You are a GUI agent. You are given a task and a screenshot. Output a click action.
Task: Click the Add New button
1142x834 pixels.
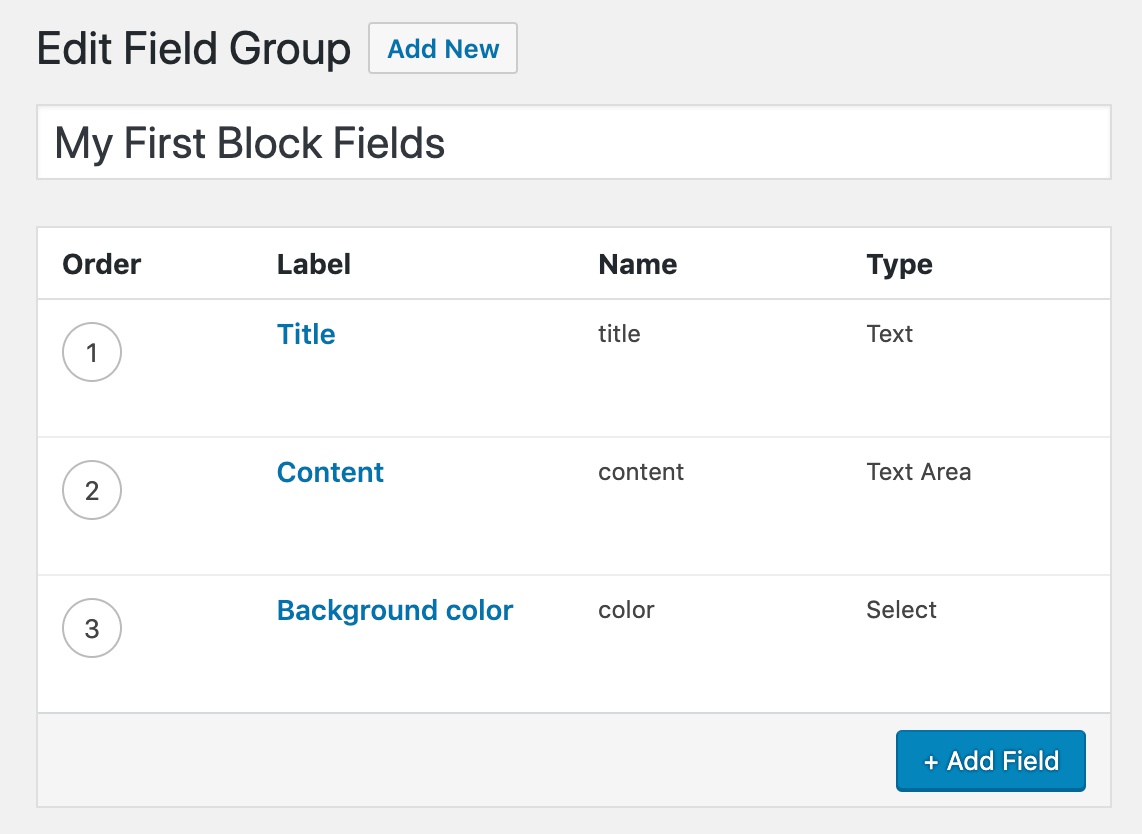(443, 48)
